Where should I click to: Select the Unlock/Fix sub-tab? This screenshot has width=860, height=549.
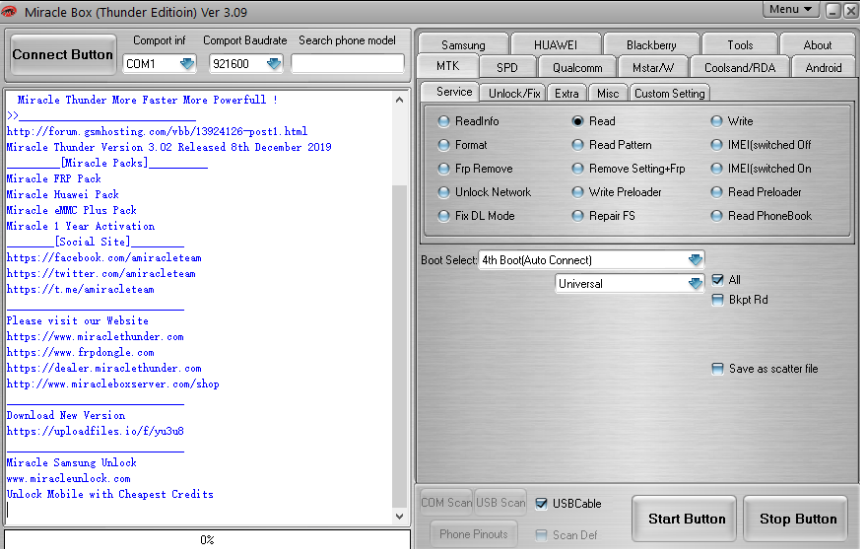[513, 94]
